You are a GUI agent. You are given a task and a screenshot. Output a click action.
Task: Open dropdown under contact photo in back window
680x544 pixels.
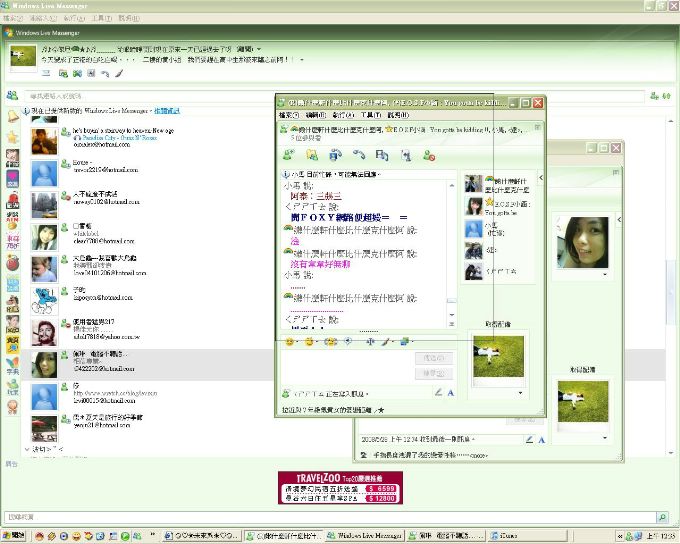[x=605, y=275]
